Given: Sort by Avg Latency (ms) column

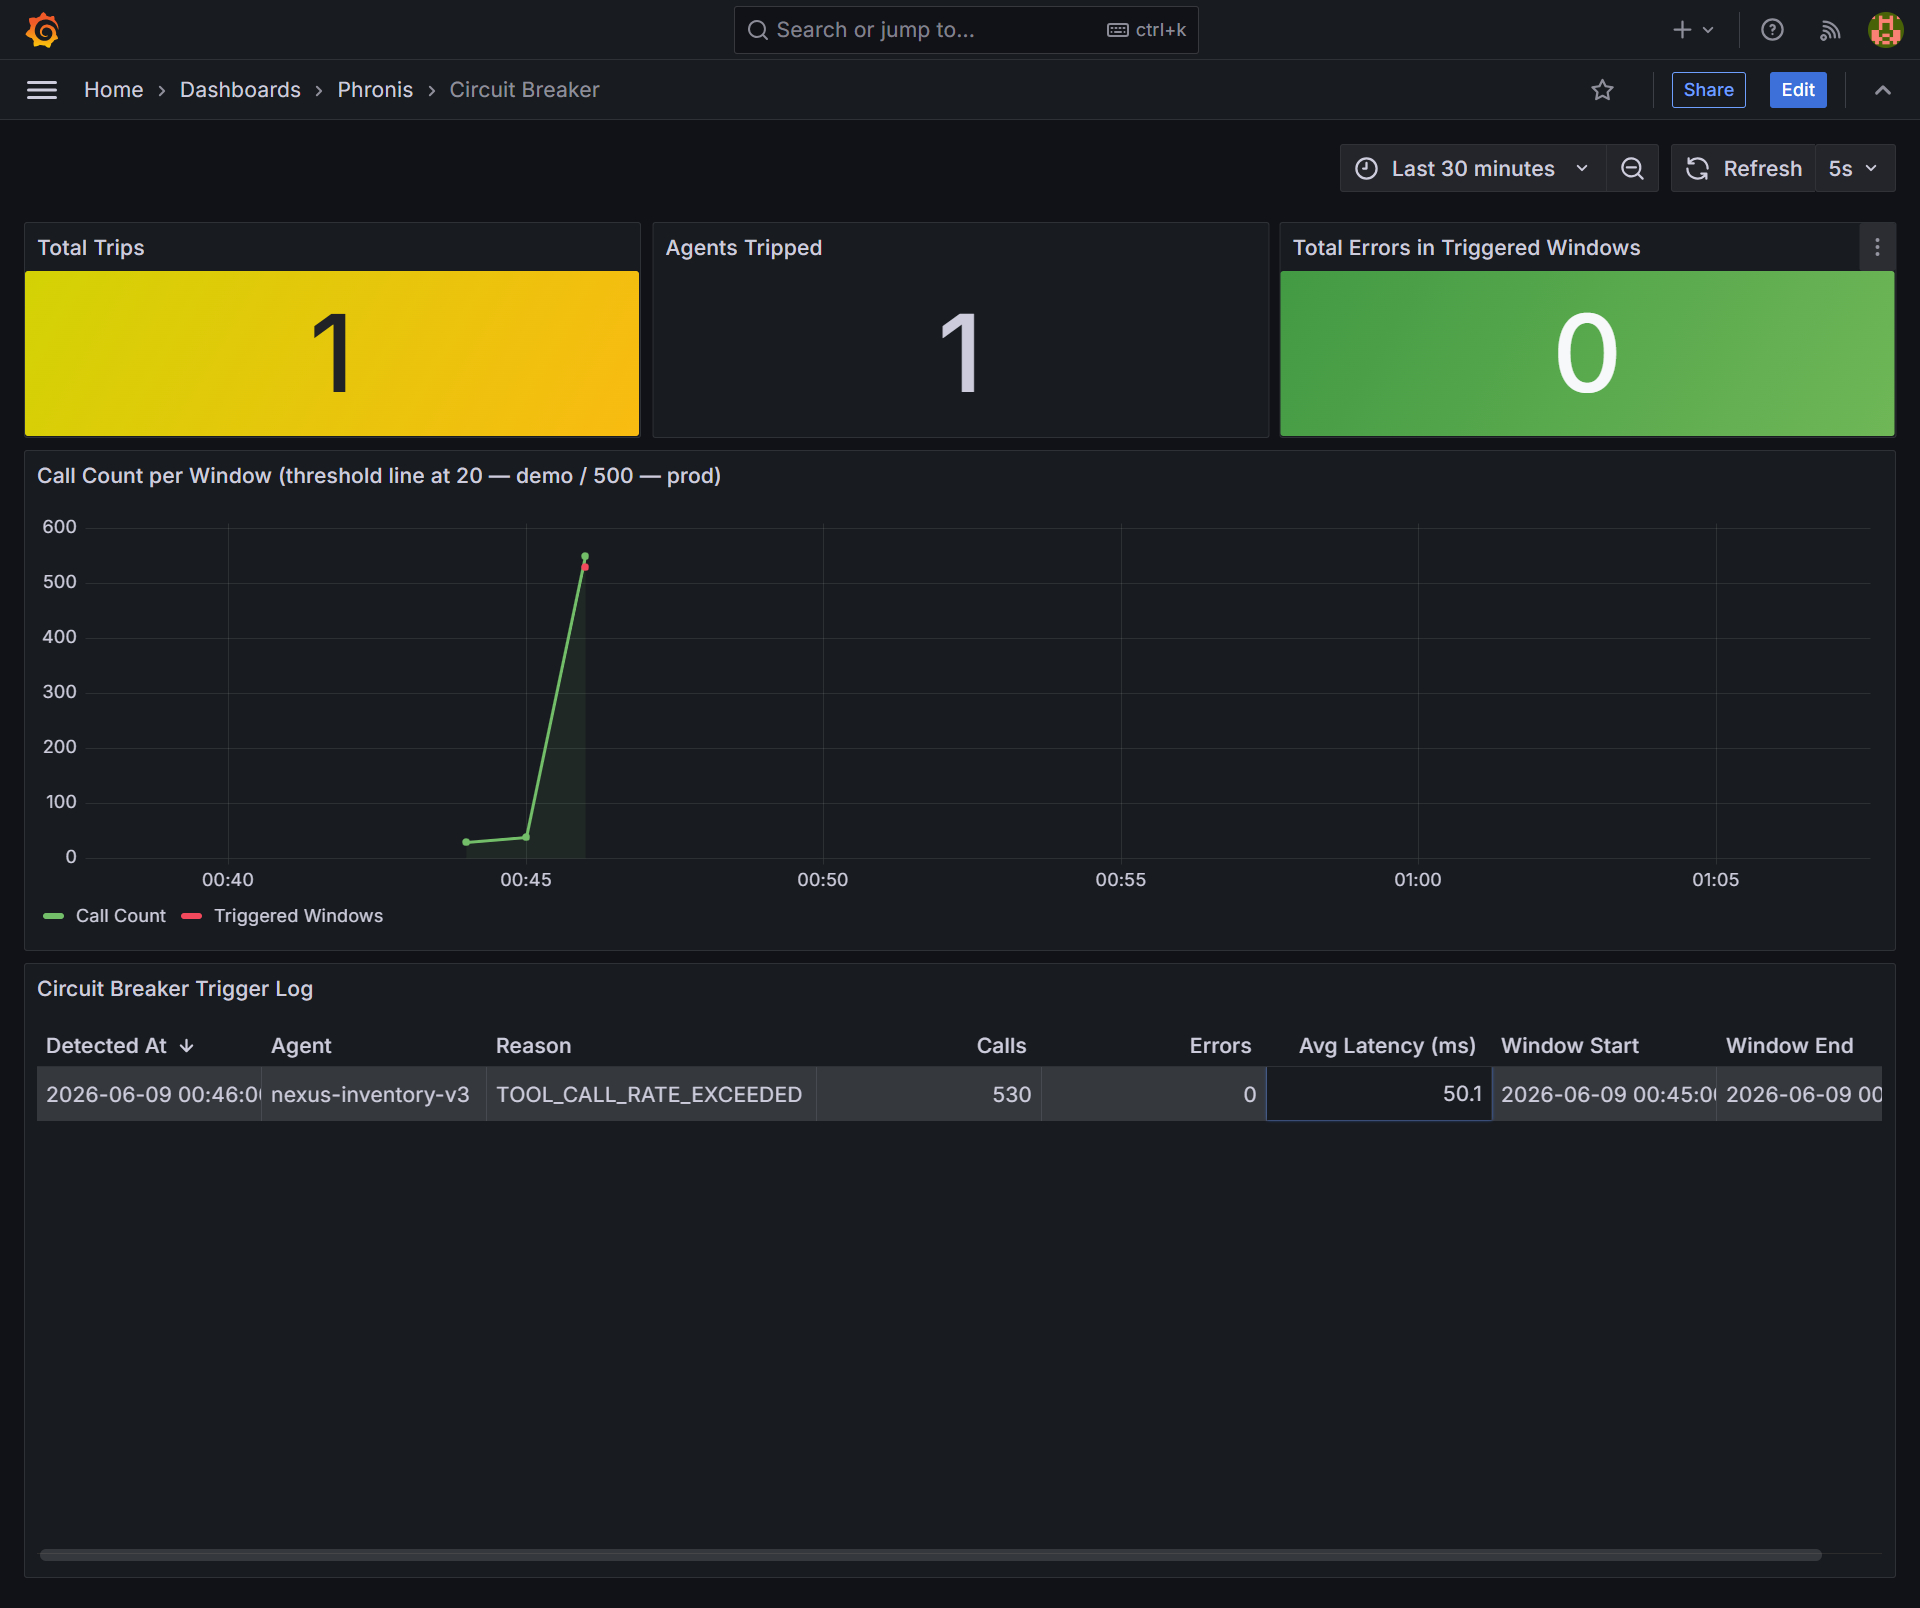Looking at the screenshot, I should click(x=1387, y=1046).
